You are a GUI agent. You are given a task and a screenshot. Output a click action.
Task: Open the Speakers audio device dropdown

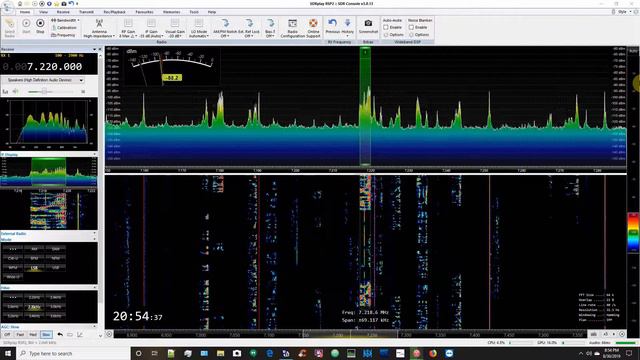click(43, 80)
